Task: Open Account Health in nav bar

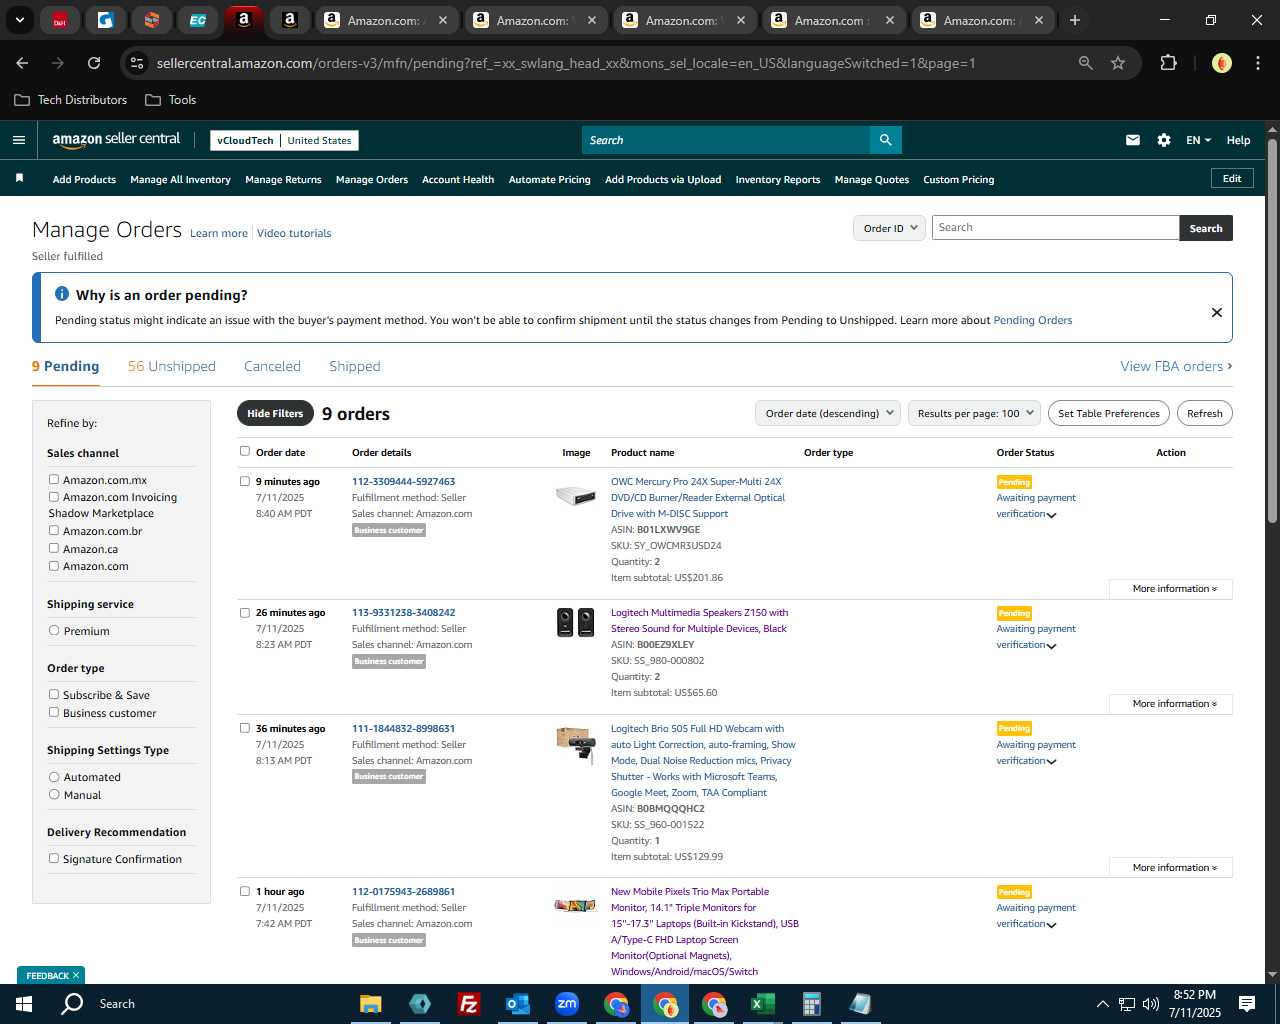Action: (x=458, y=180)
